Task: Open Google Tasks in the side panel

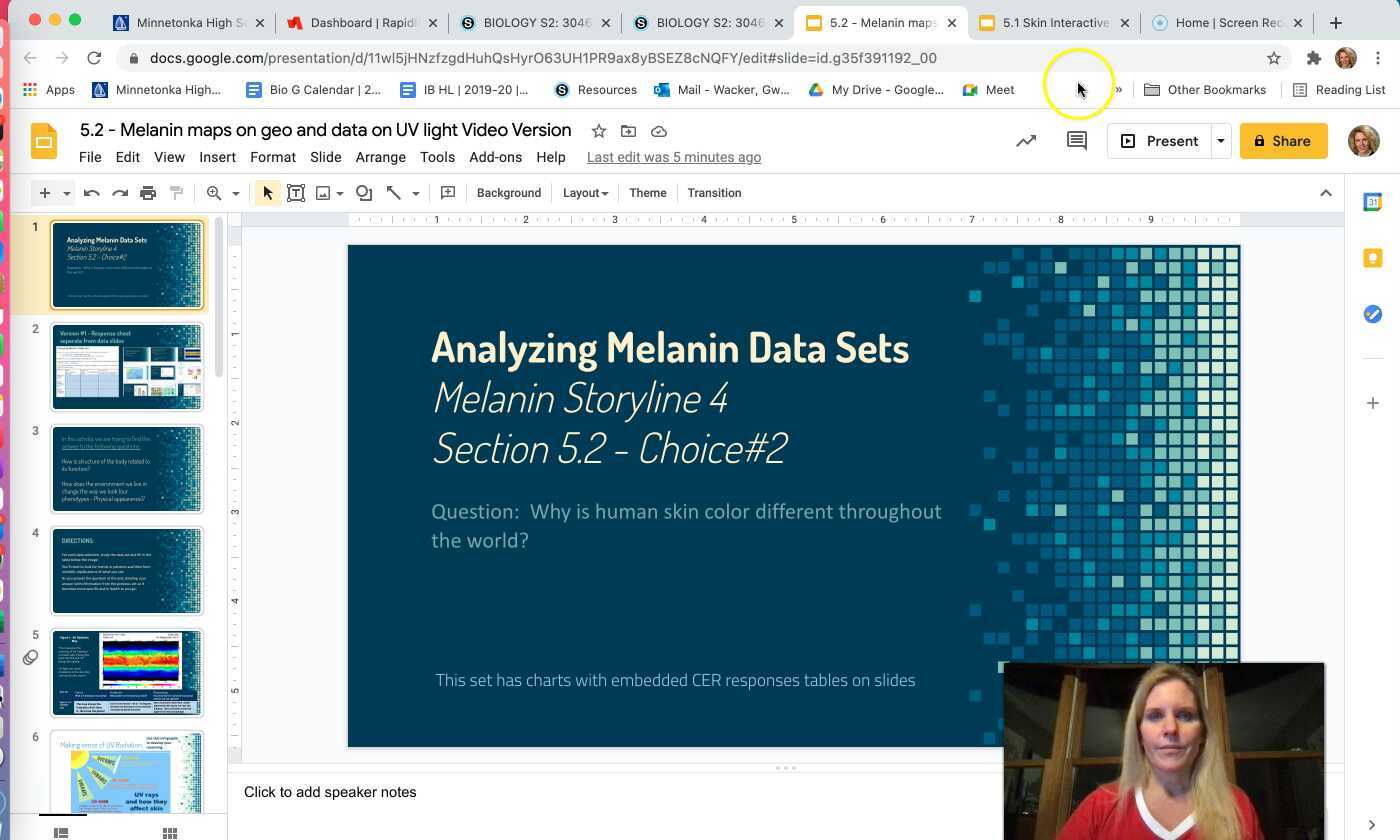Action: pos(1372,313)
